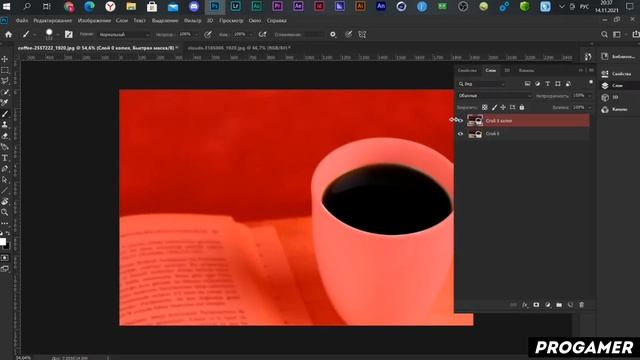The width and height of the screenshot is (640, 360).
Task: Click the smoothing options gear icon
Action: click(x=333, y=35)
